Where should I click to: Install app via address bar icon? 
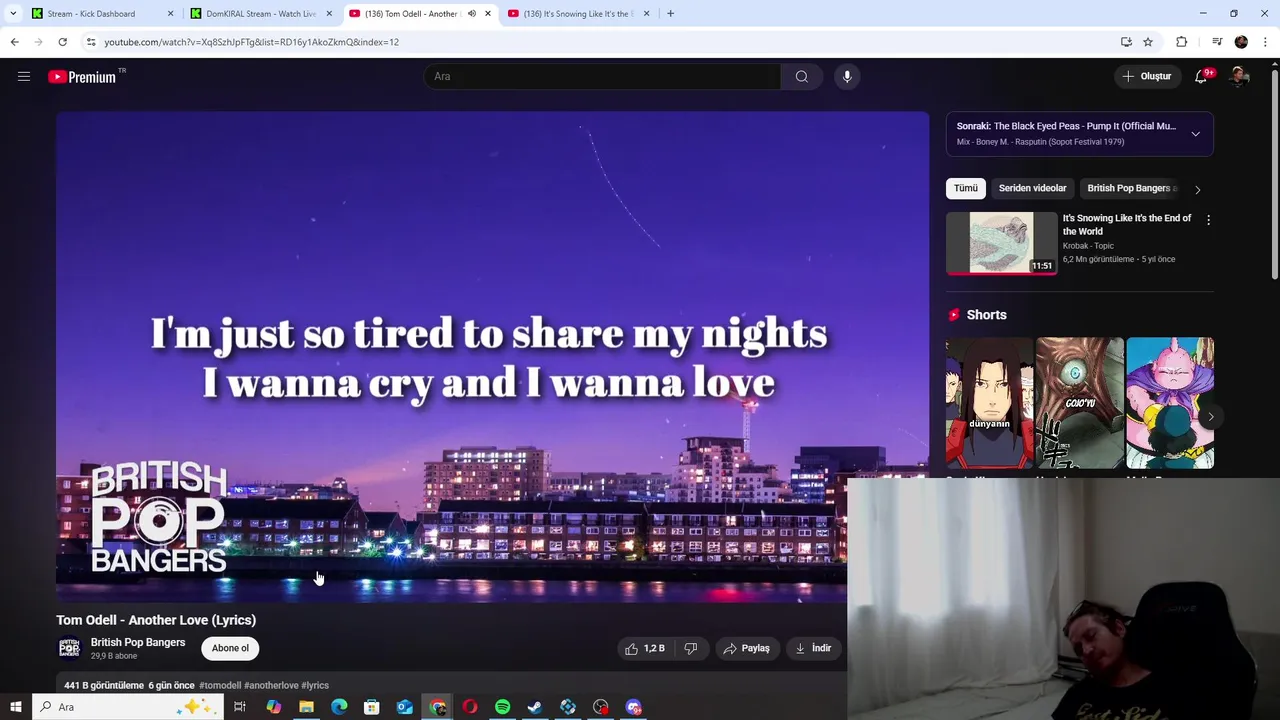(x=1126, y=42)
